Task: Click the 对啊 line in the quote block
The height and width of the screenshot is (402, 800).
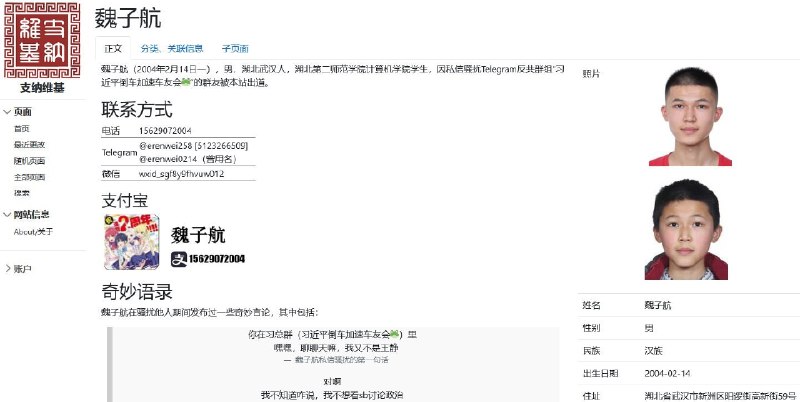Action: [332, 381]
